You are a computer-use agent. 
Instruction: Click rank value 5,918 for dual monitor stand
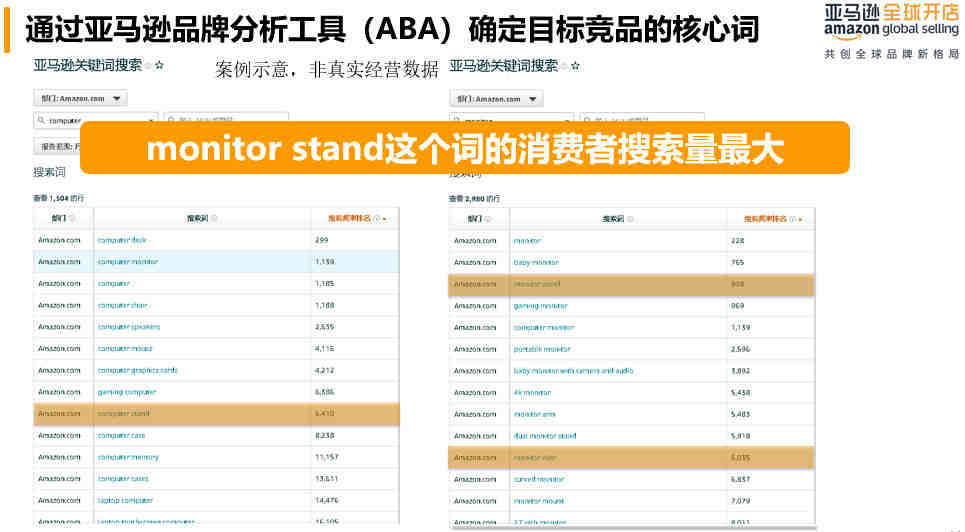(x=740, y=436)
